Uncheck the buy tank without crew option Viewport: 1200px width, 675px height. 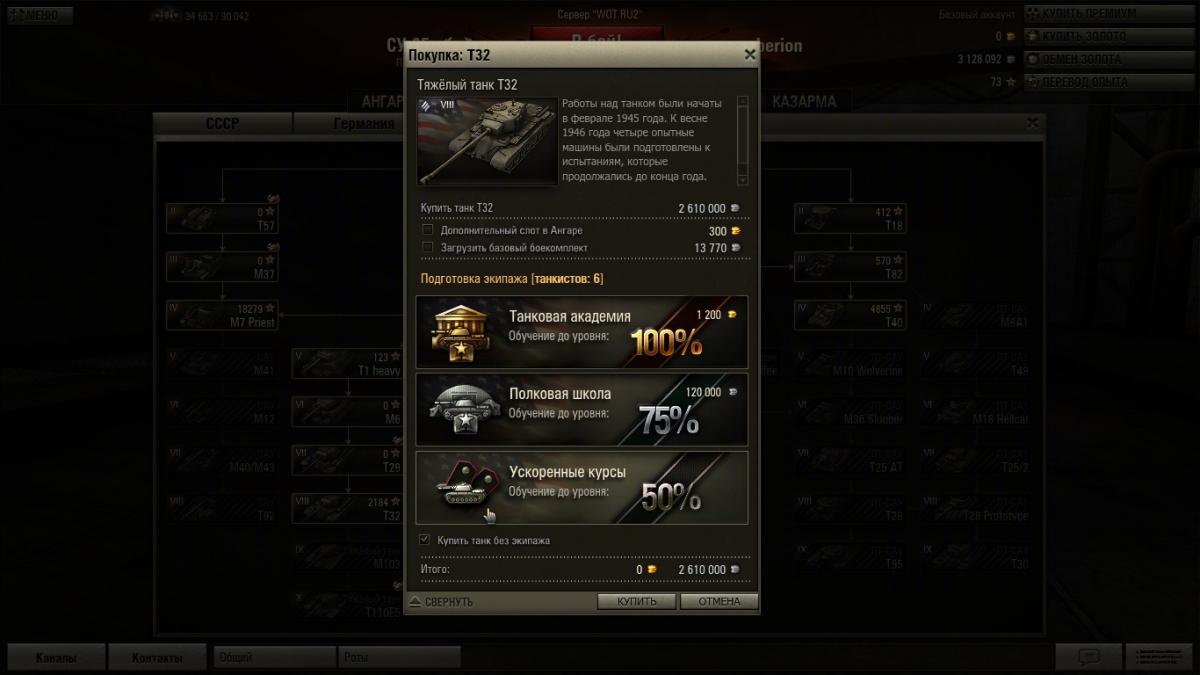425,539
